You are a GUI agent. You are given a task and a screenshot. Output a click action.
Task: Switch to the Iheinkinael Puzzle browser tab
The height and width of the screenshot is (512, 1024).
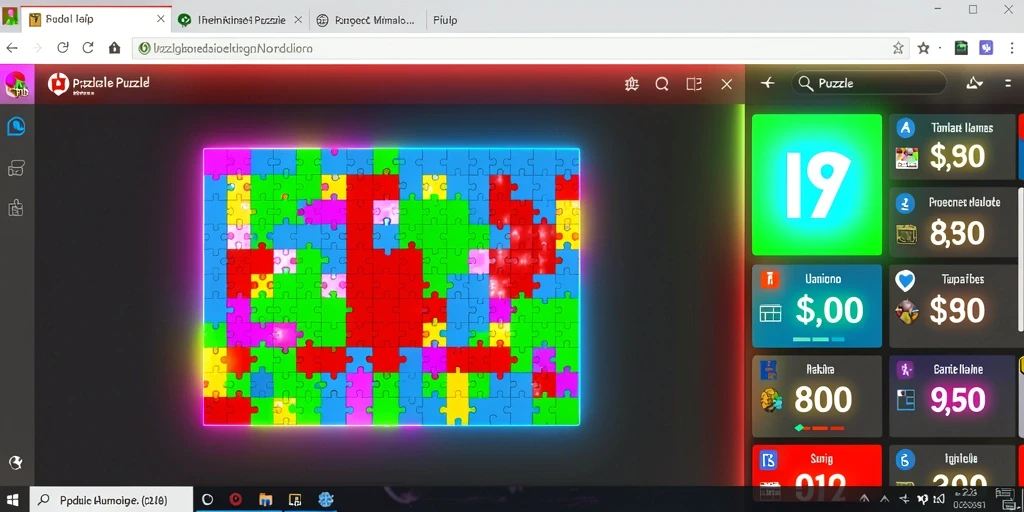[241, 20]
